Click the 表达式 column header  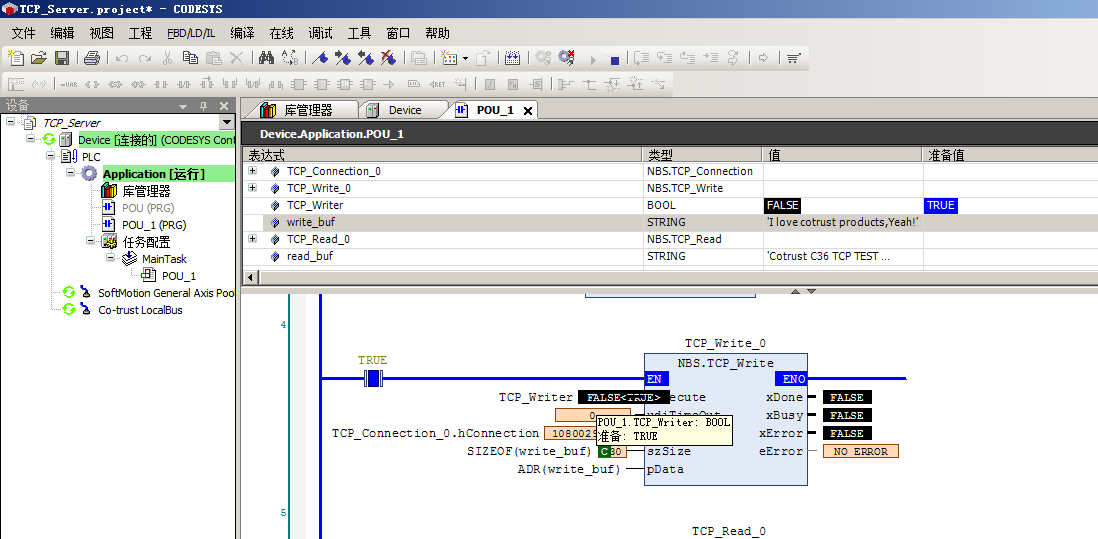[x=442, y=155]
